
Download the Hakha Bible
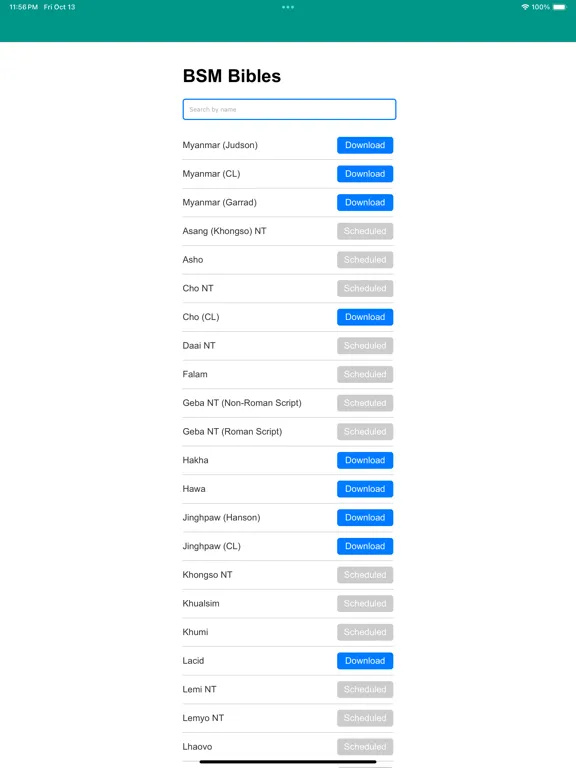365,460
